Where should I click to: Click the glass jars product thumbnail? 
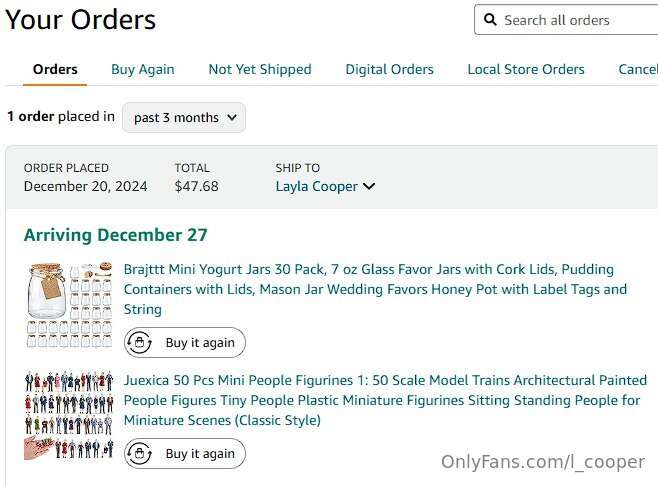click(x=69, y=305)
